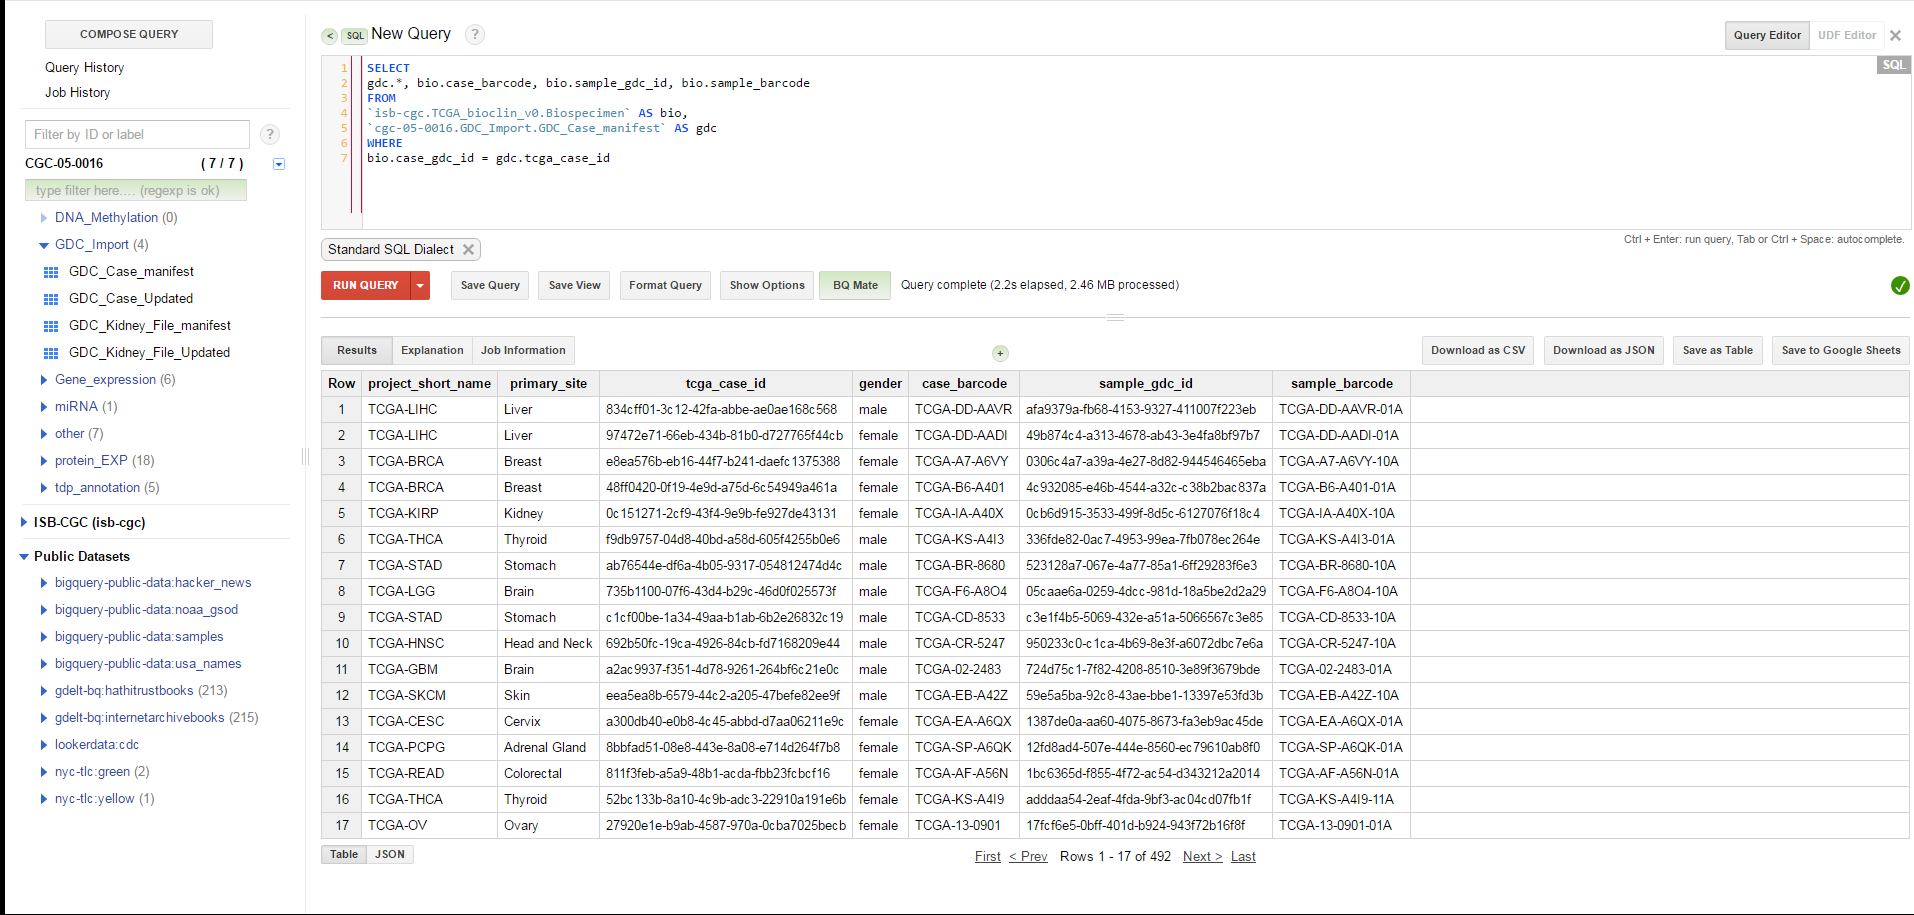Click Download as CSV
Viewport: 1914px width, 915px height.
[1478, 350]
